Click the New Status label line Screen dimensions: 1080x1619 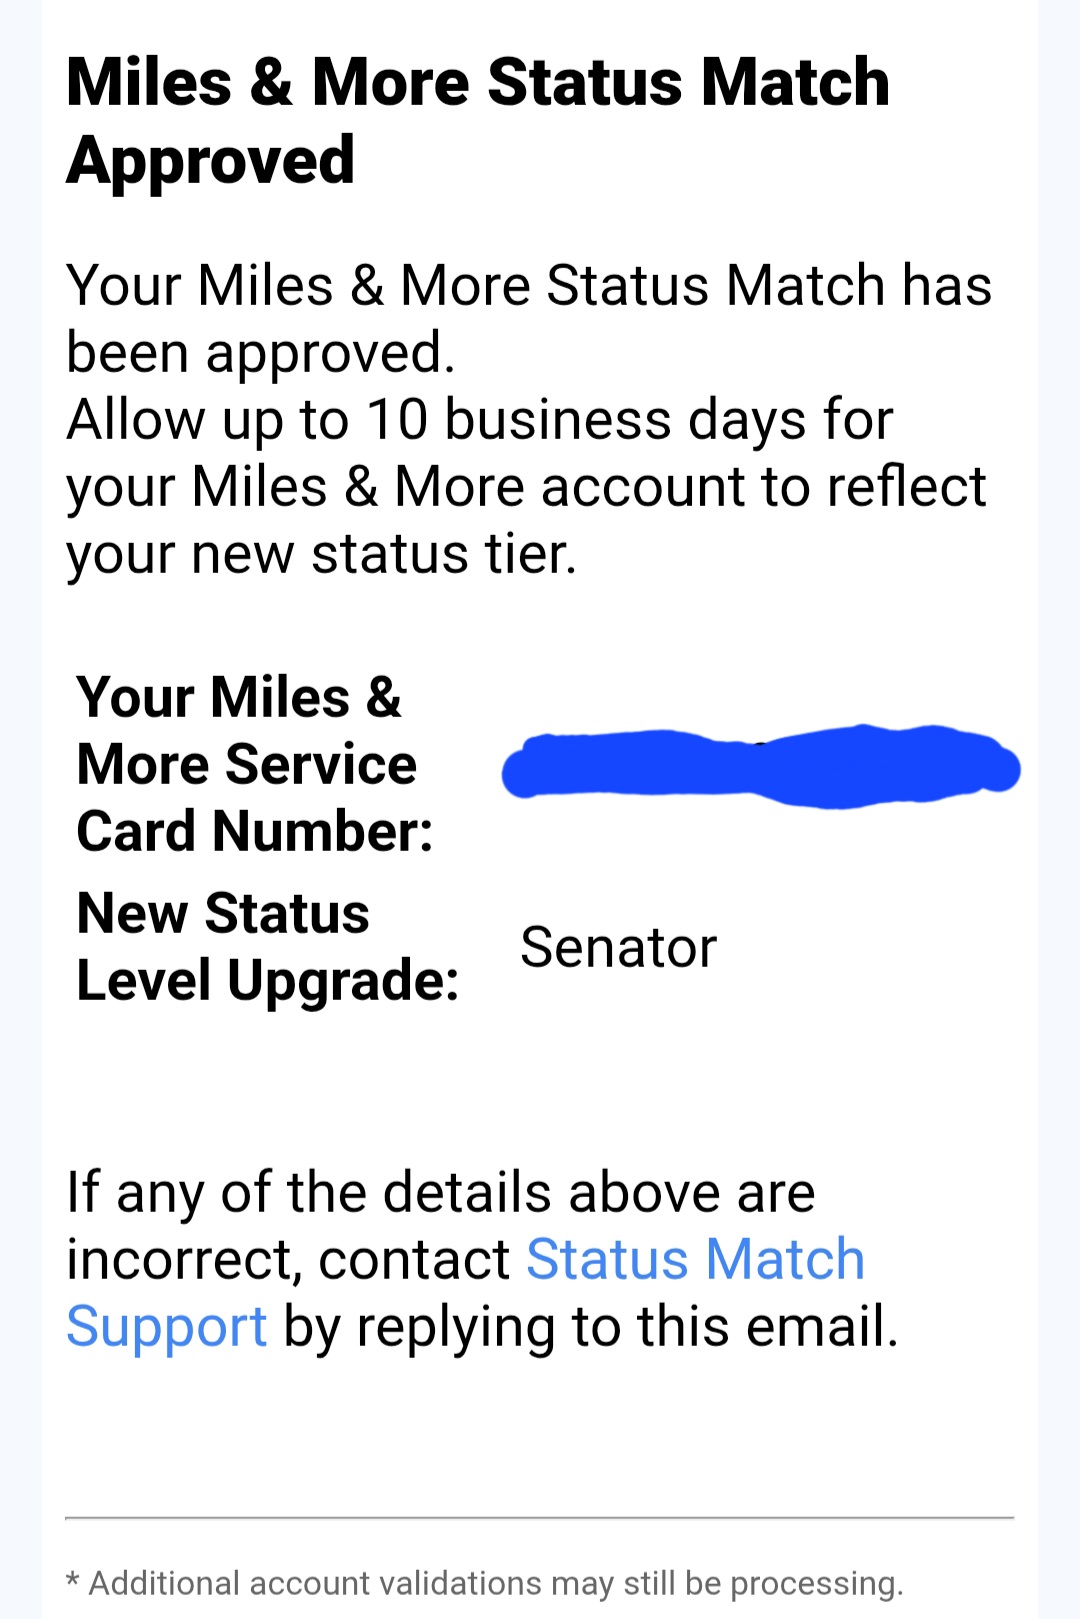[x=223, y=913]
